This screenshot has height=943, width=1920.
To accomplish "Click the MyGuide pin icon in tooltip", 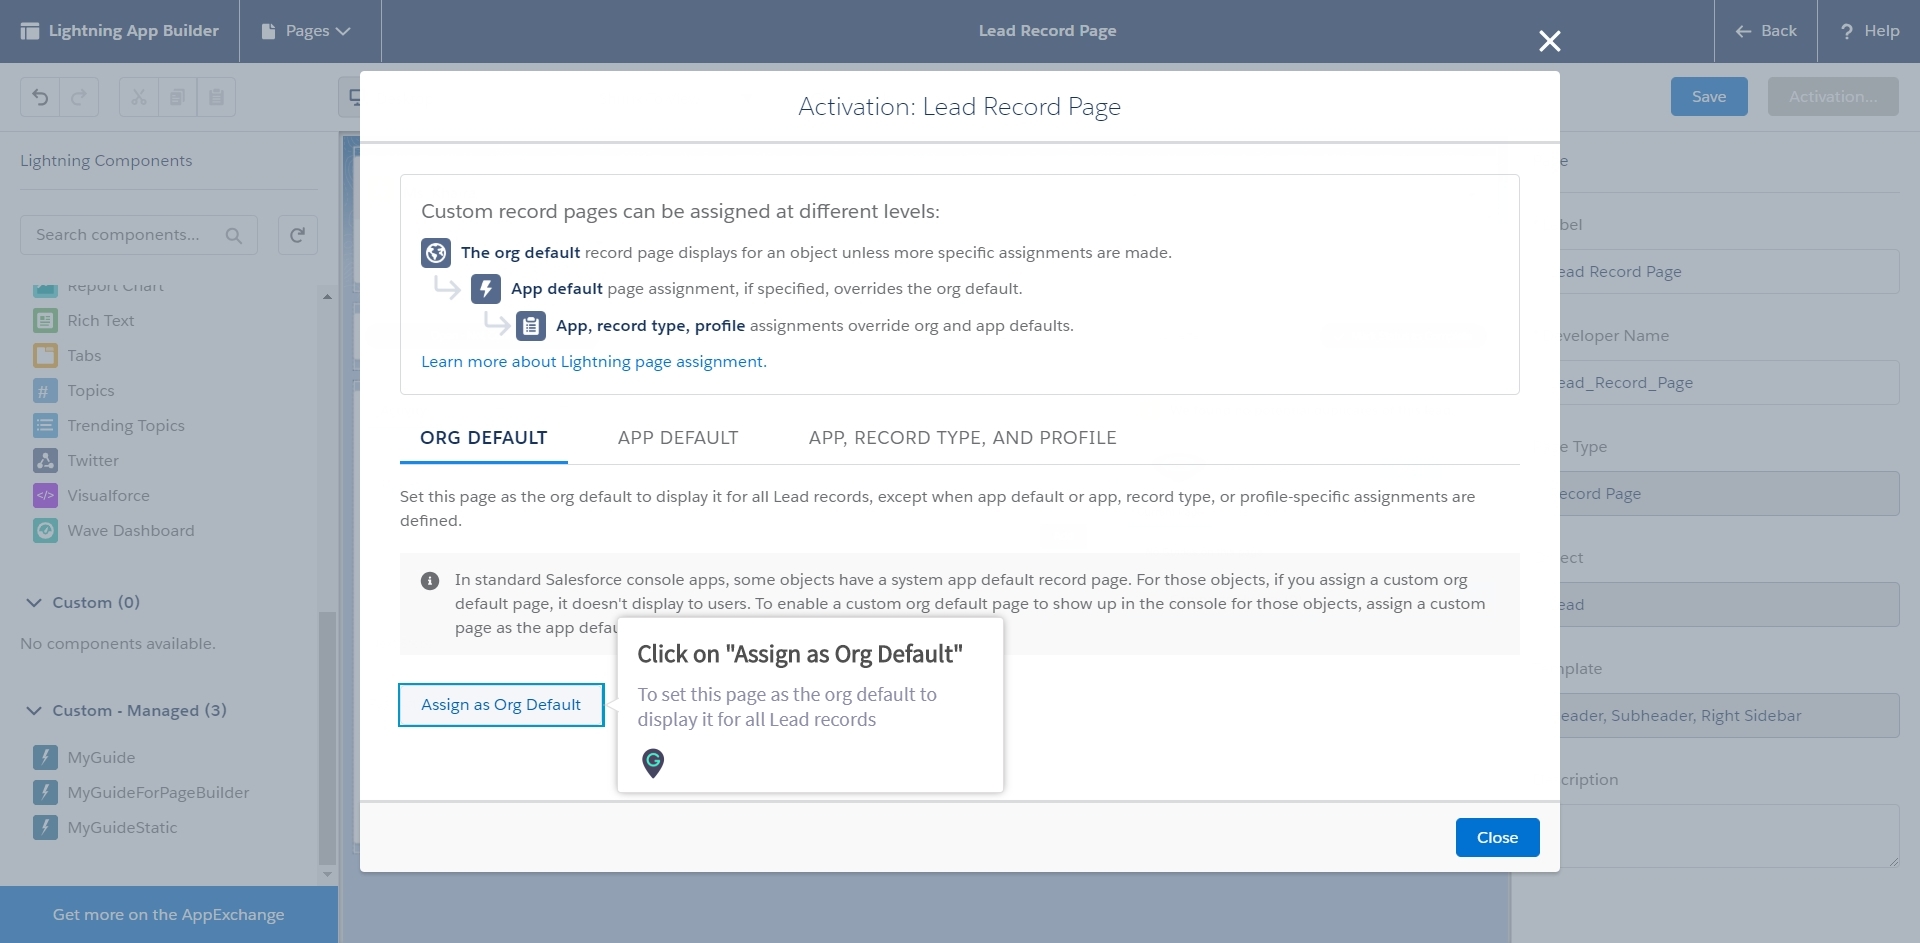I will click(x=653, y=763).
